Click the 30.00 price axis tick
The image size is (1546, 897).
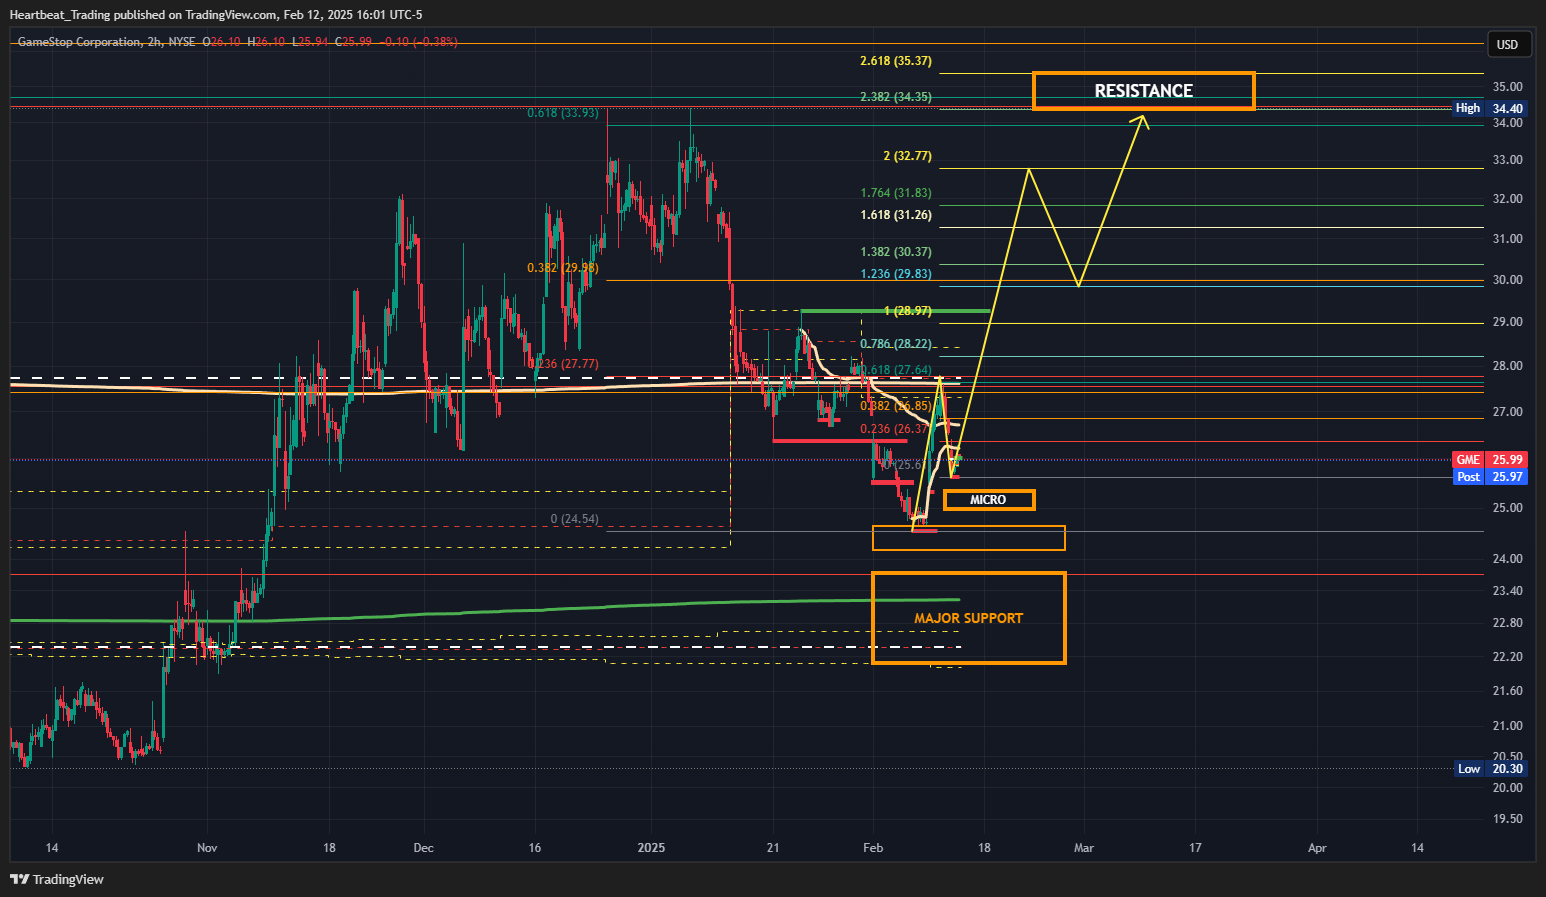point(1507,280)
